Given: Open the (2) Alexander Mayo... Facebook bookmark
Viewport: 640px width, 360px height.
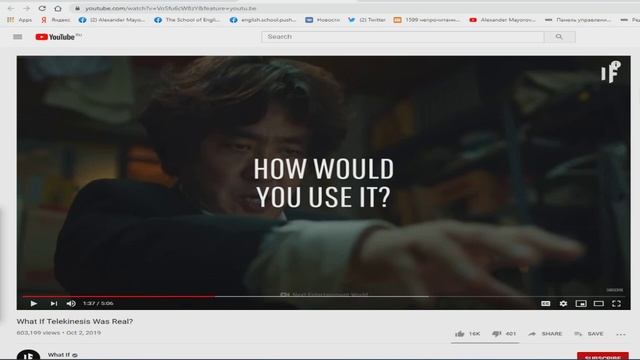Looking at the screenshot, I should (x=112, y=20).
